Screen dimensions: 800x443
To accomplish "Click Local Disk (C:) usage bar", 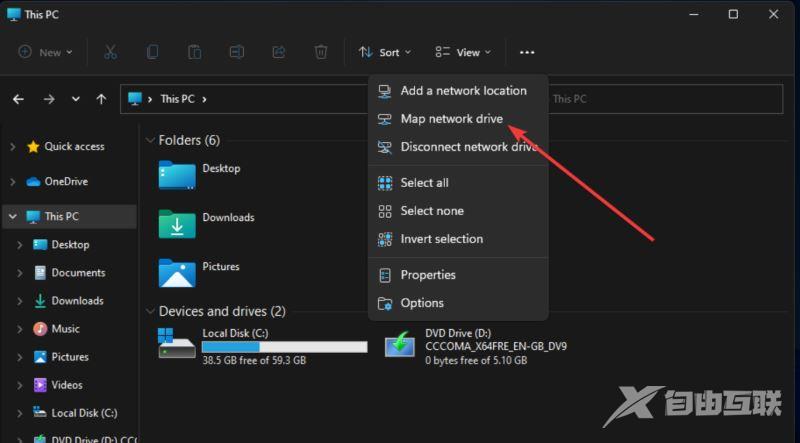I will point(285,347).
